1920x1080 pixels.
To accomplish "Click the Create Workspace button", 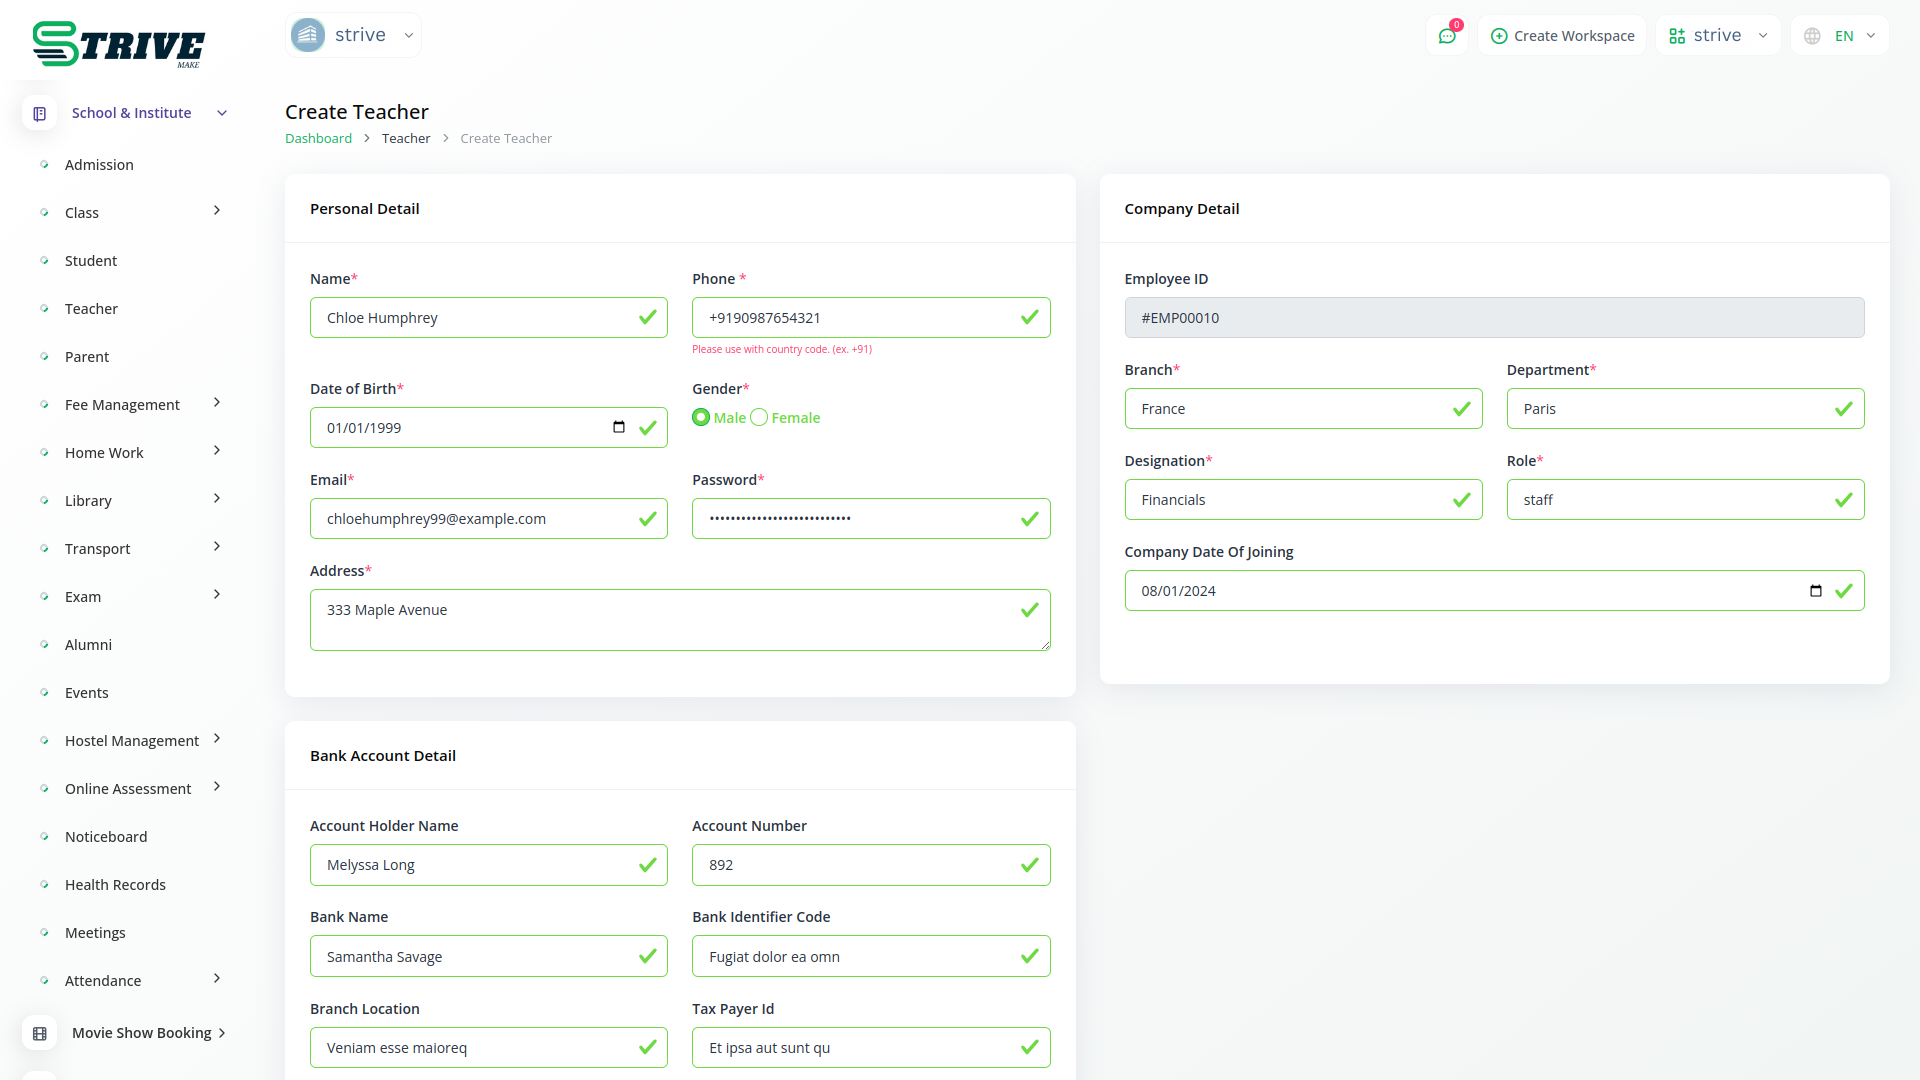I will [1562, 36].
